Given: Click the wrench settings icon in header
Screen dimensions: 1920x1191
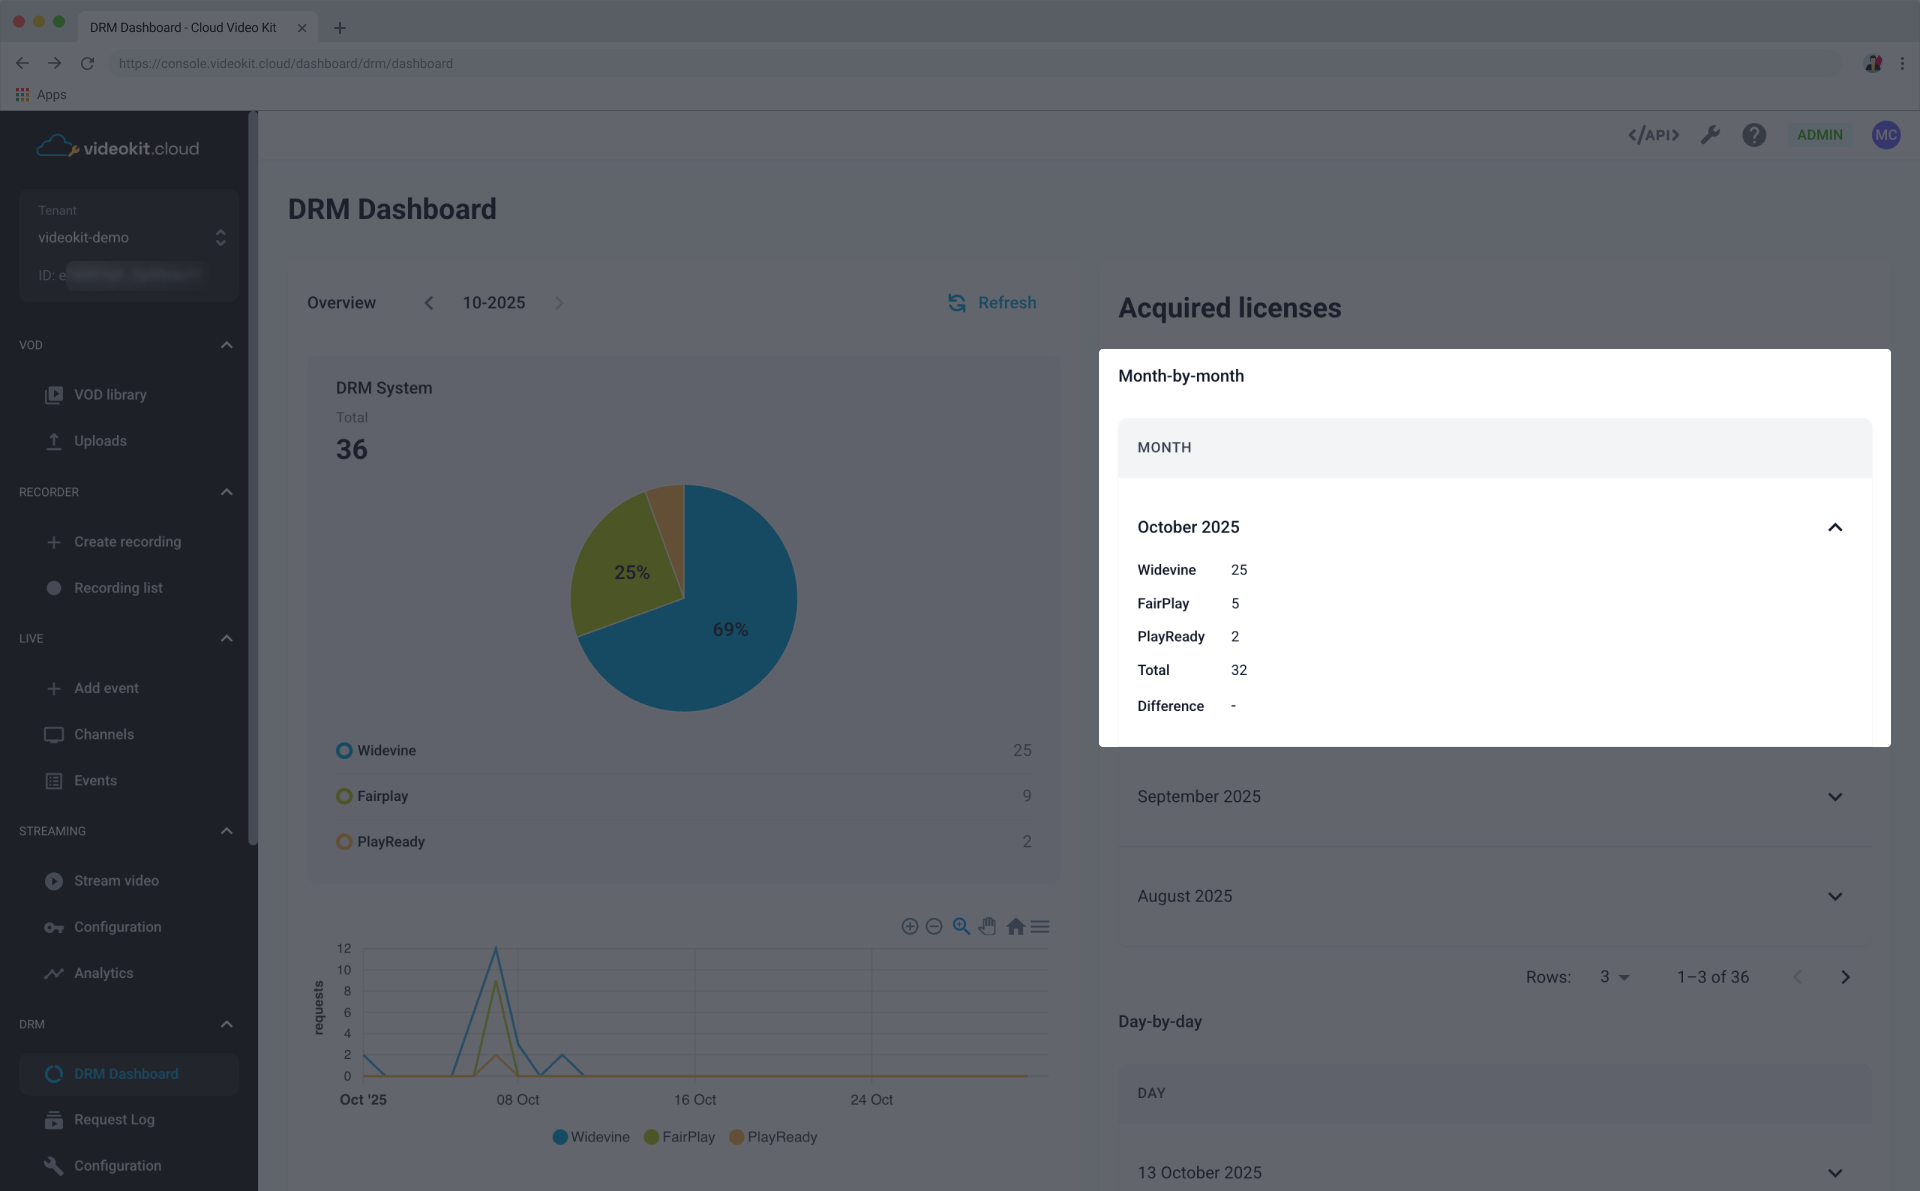Looking at the screenshot, I should tap(1711, 135).
